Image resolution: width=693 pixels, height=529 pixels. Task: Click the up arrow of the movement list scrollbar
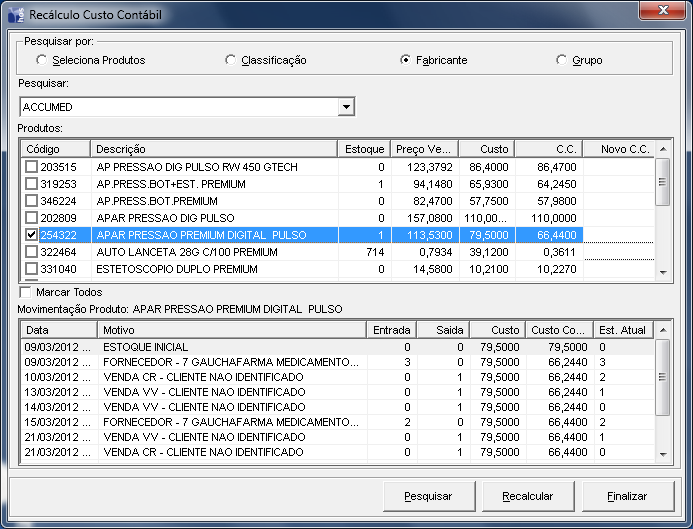click(x=663, y=330)
